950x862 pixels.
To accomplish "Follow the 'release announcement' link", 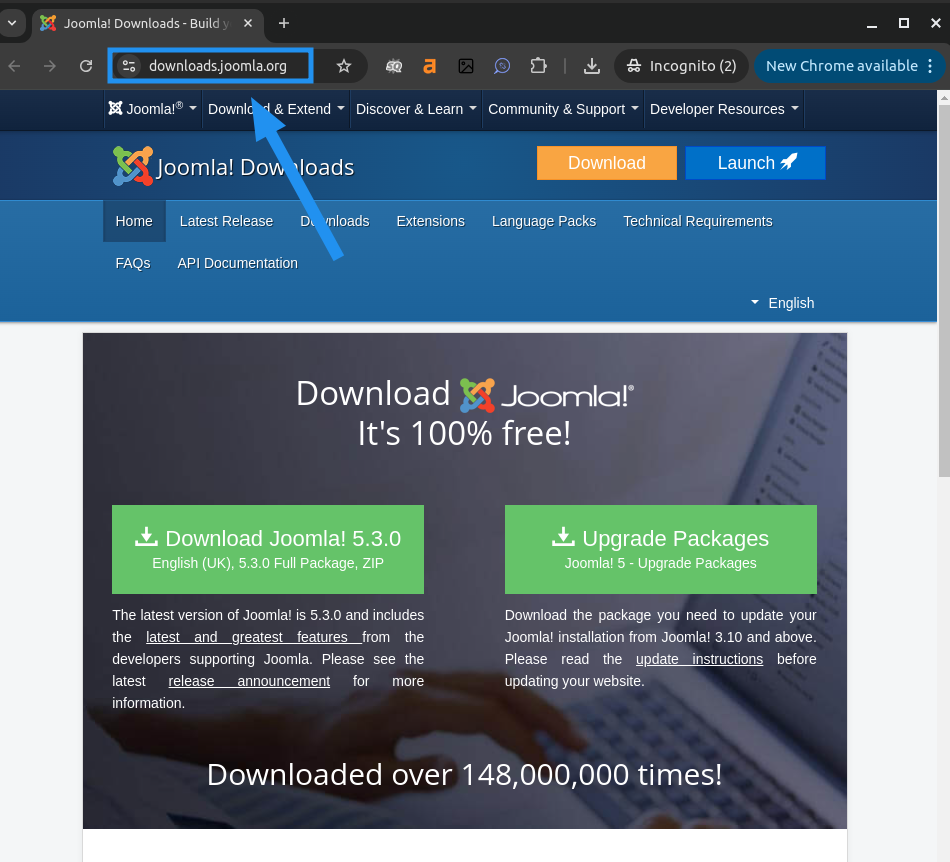I will (249, 681).
